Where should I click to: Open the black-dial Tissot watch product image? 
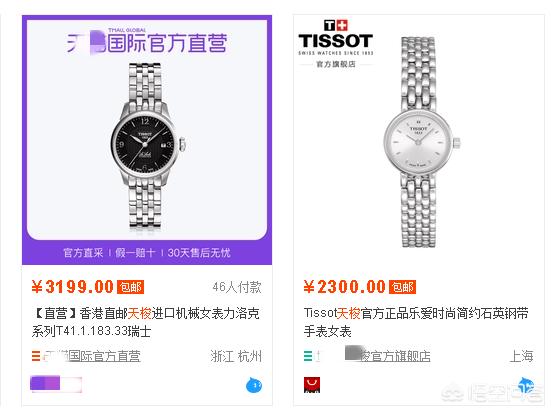point(147,147)
